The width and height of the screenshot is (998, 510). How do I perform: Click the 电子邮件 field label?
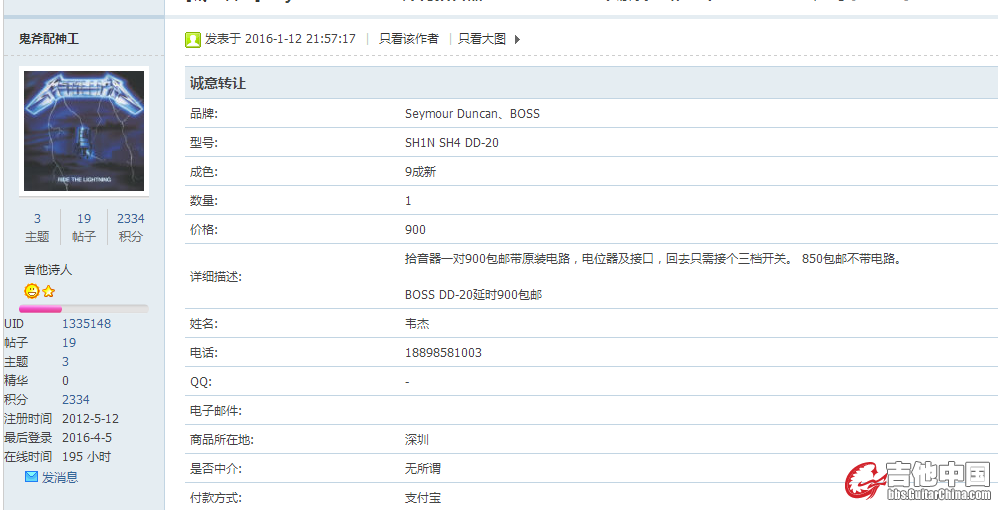point(216,411)
